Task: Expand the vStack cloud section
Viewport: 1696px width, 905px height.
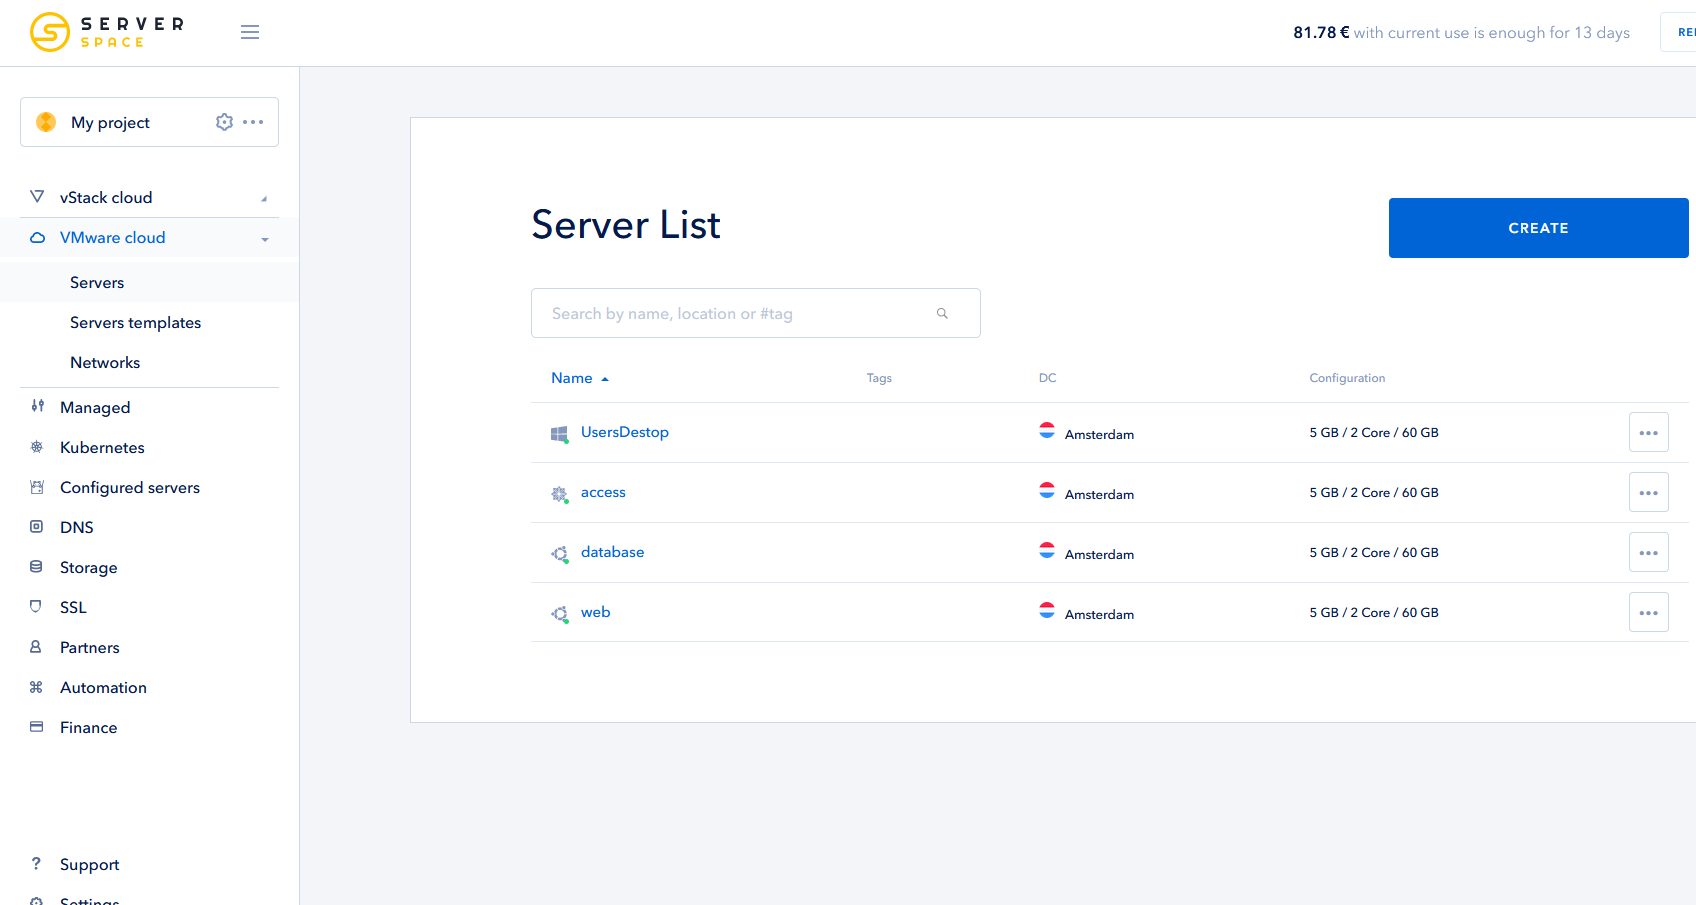Action: [x=264, y=197]
